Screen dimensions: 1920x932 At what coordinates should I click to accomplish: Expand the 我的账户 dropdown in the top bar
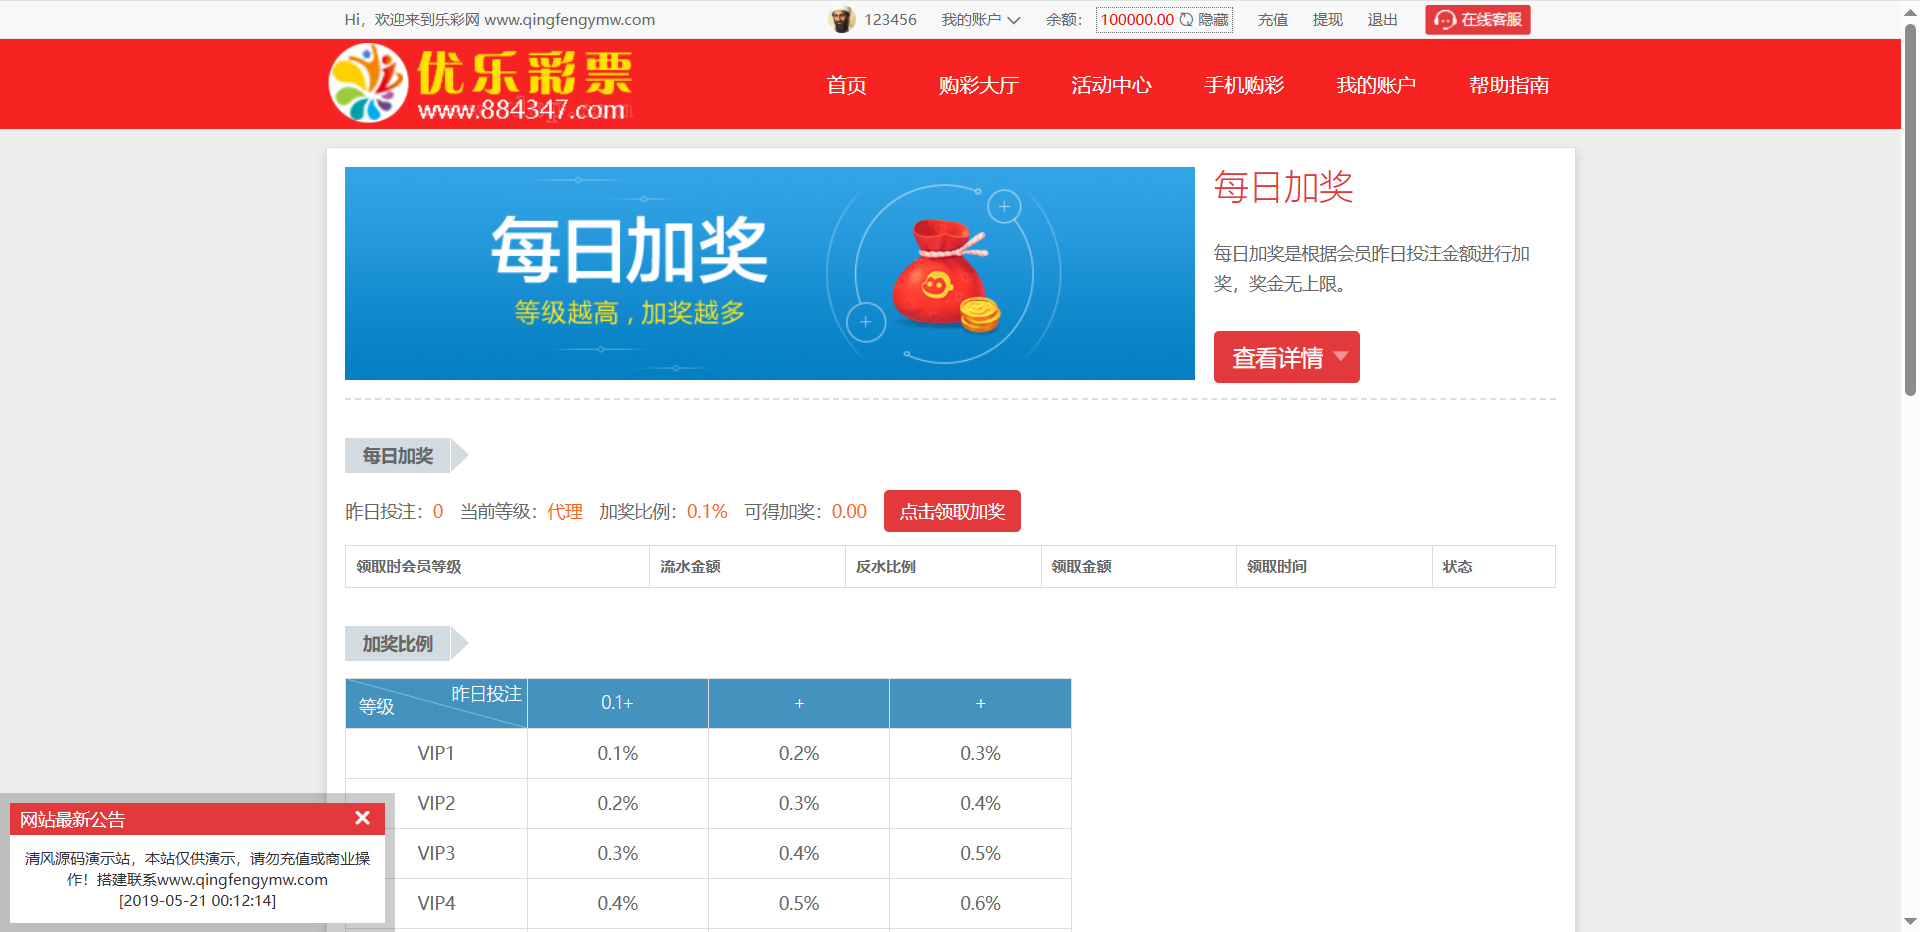pos(980,20)
